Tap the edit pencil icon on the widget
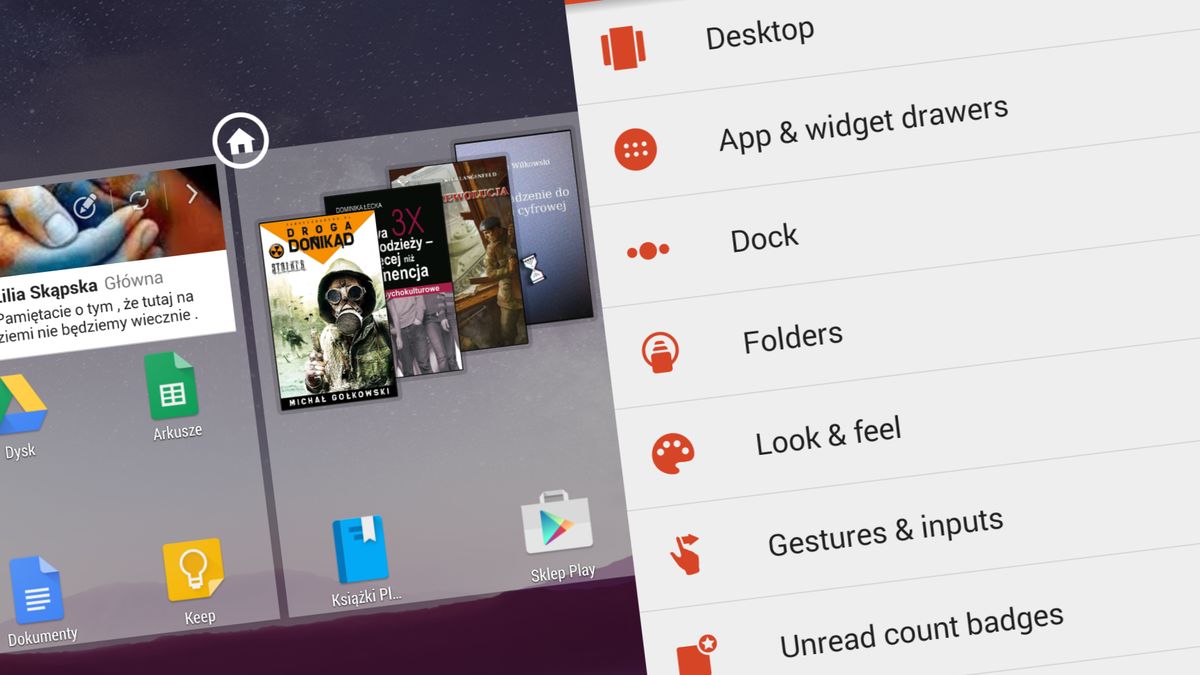 85,205
